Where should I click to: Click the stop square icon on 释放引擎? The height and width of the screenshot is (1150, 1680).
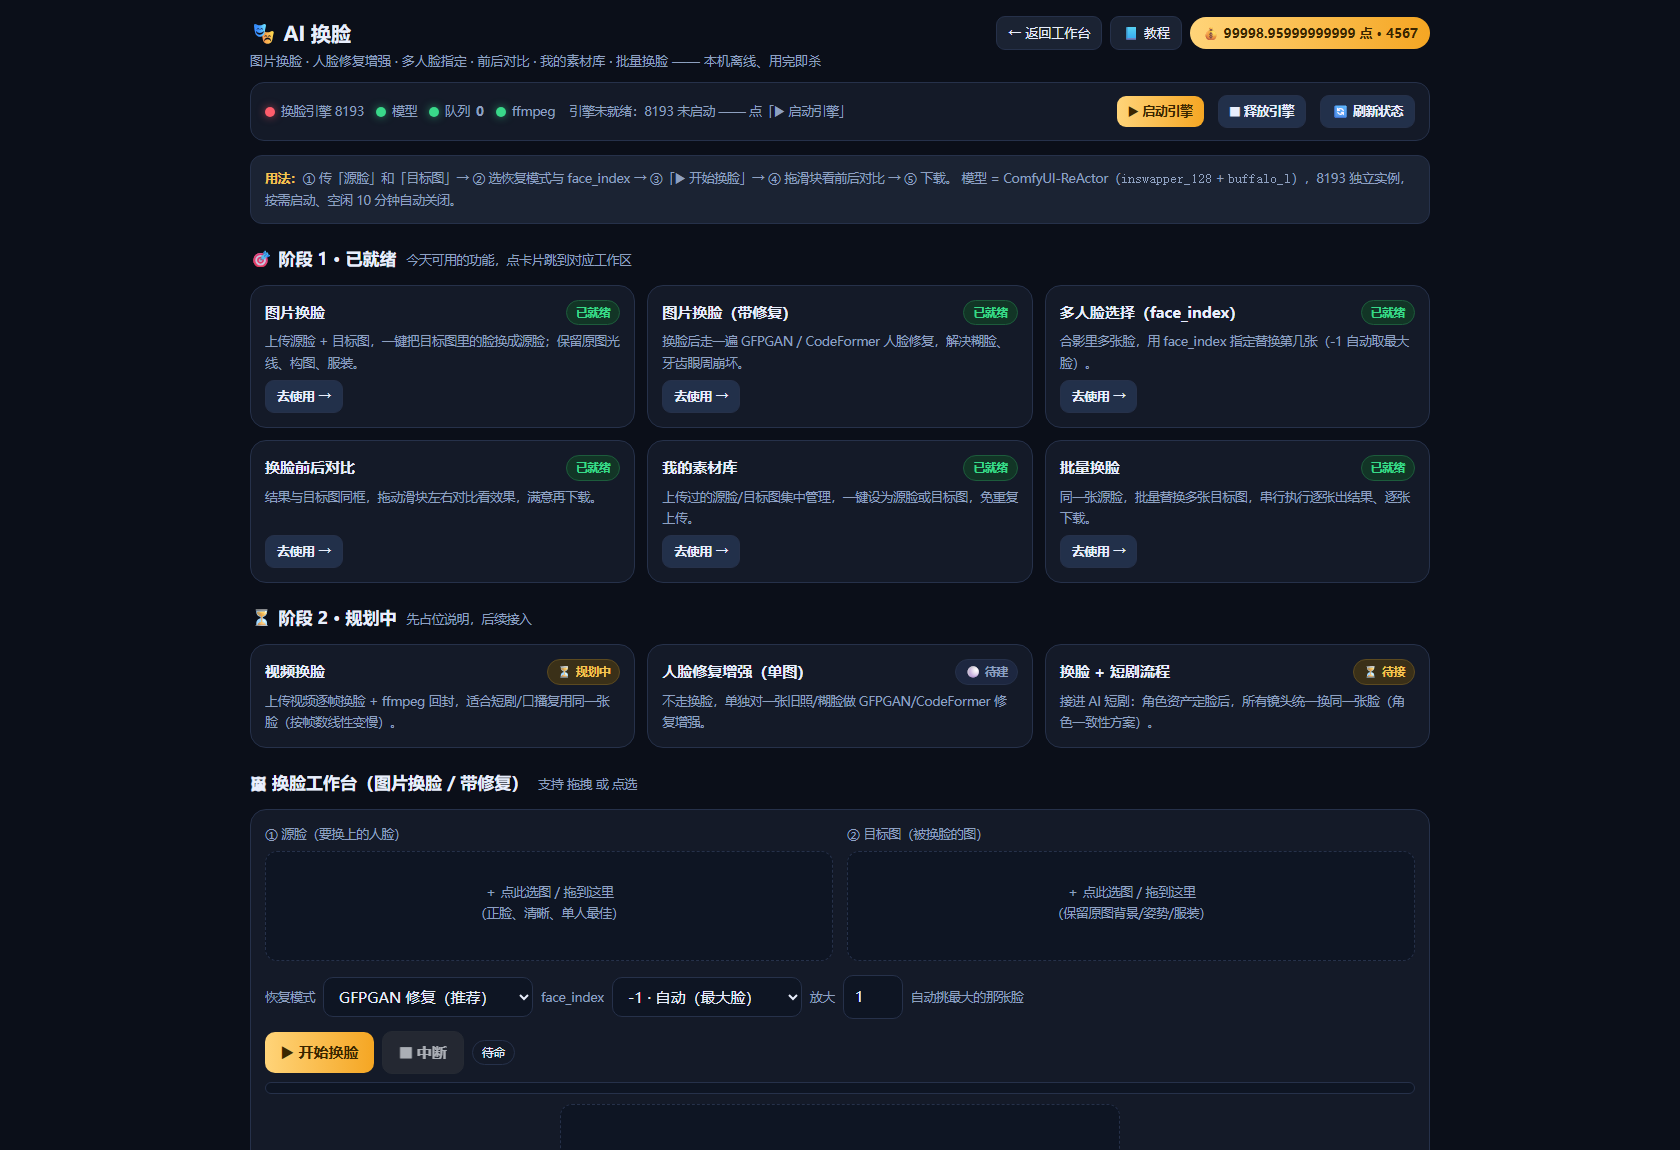(x=1235, y=112)
